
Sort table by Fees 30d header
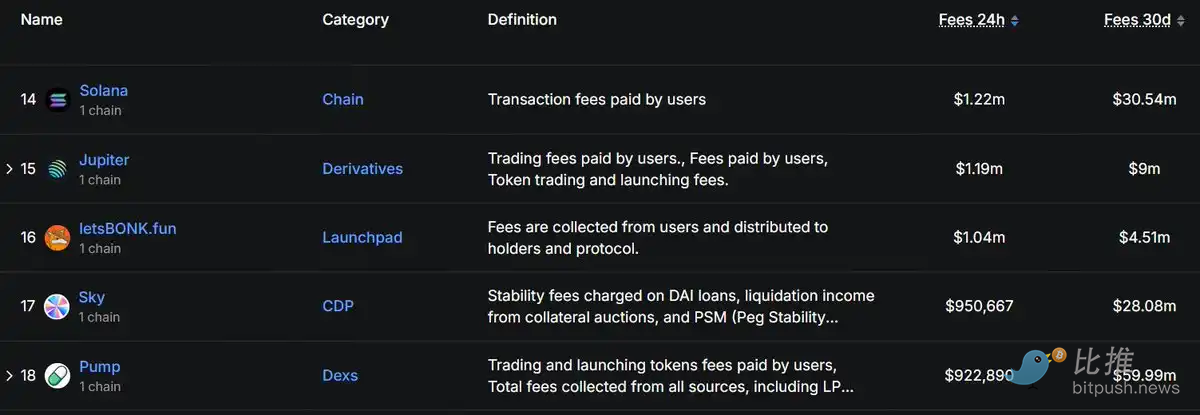click(1138, 19)
